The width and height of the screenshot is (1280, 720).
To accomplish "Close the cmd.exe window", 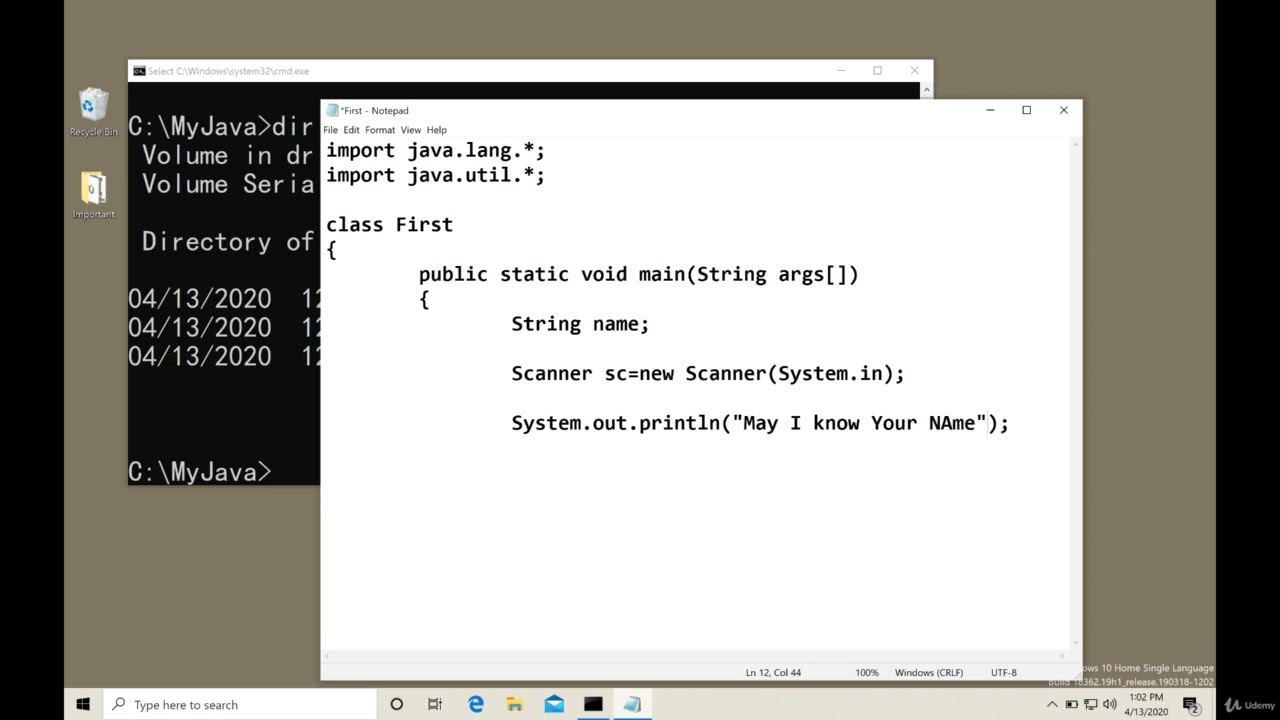I will pos(914,71).
